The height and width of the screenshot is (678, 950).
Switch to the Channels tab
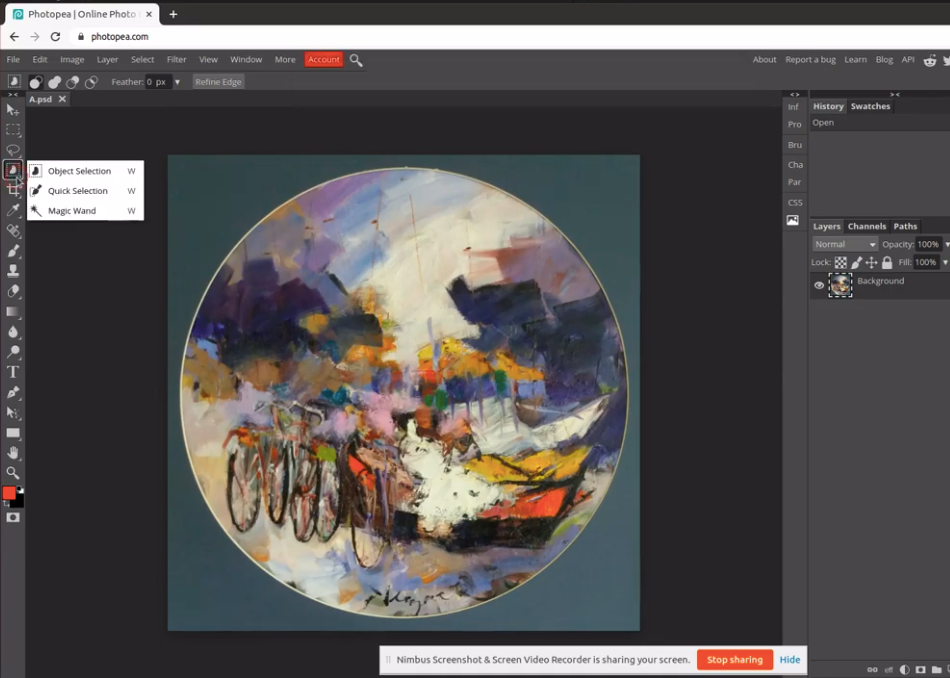click(x=866, y=227)
